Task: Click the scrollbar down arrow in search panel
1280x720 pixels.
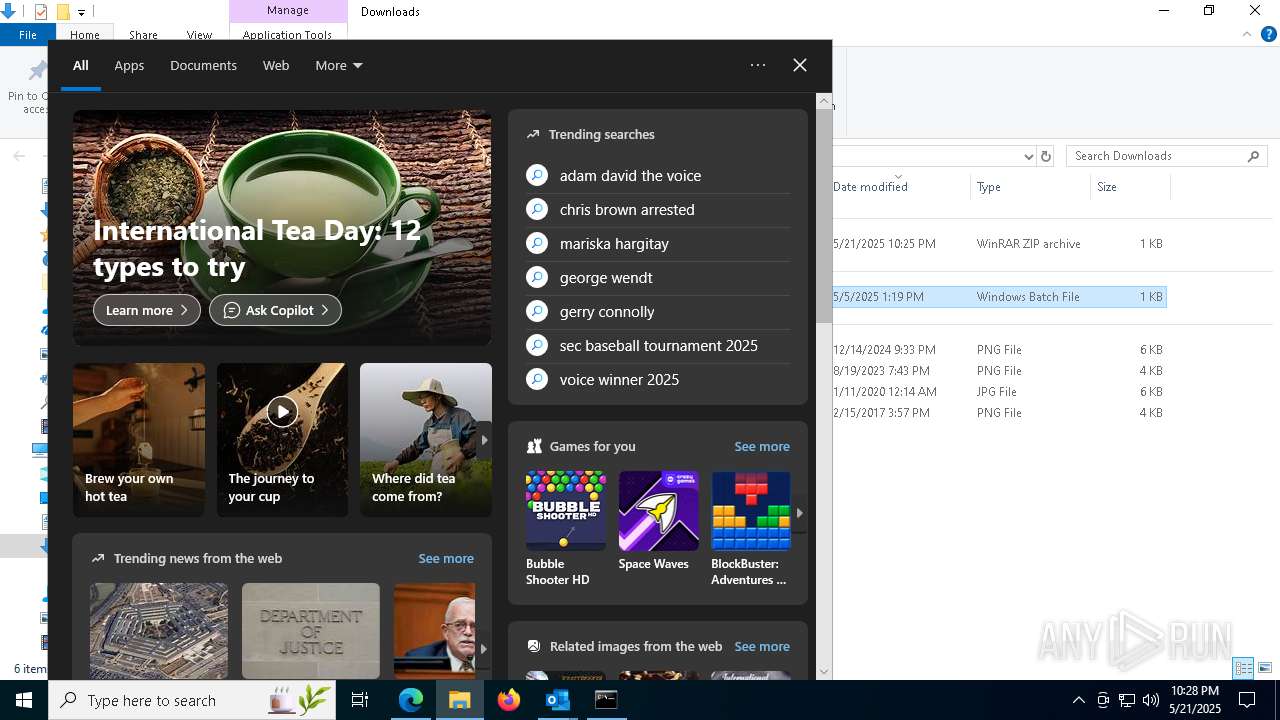Action: coord(824,672)
